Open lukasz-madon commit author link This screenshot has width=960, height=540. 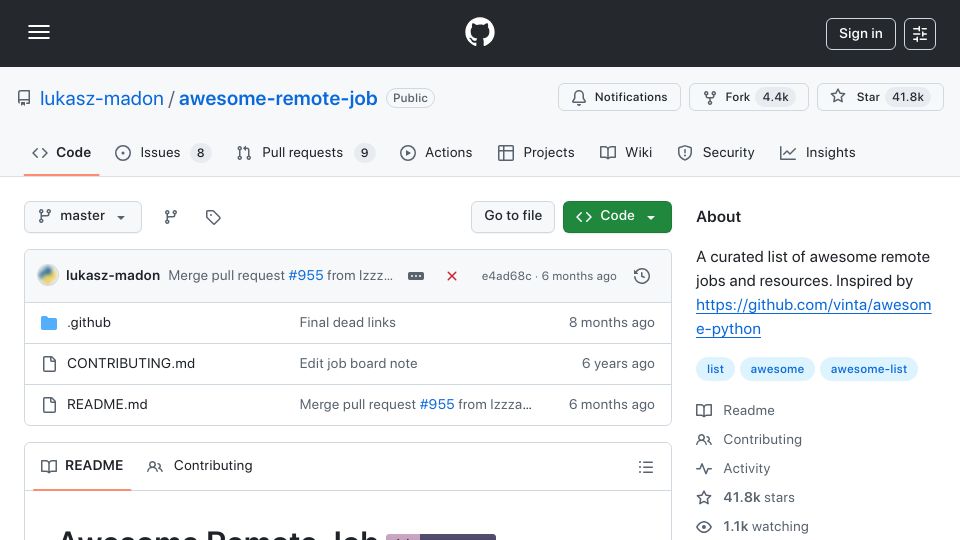113,276
